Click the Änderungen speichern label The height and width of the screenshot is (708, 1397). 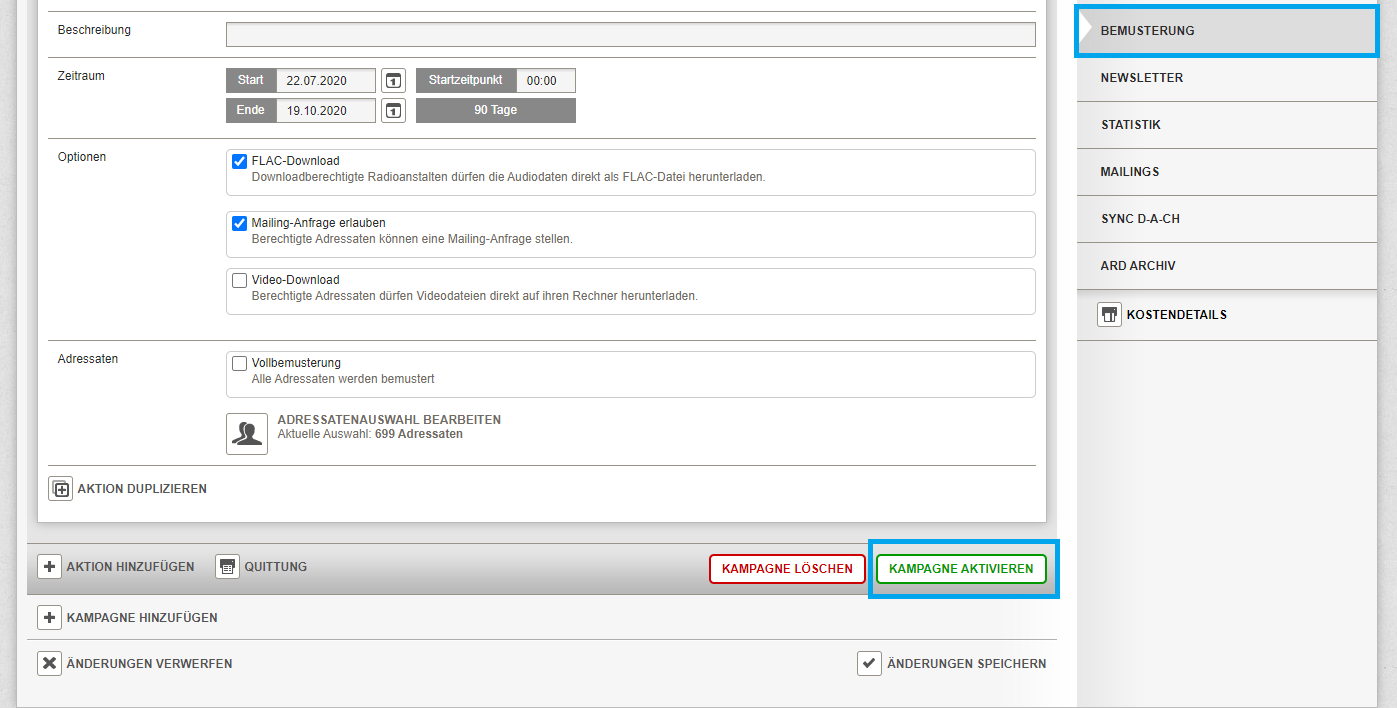(x=967, y=664)
